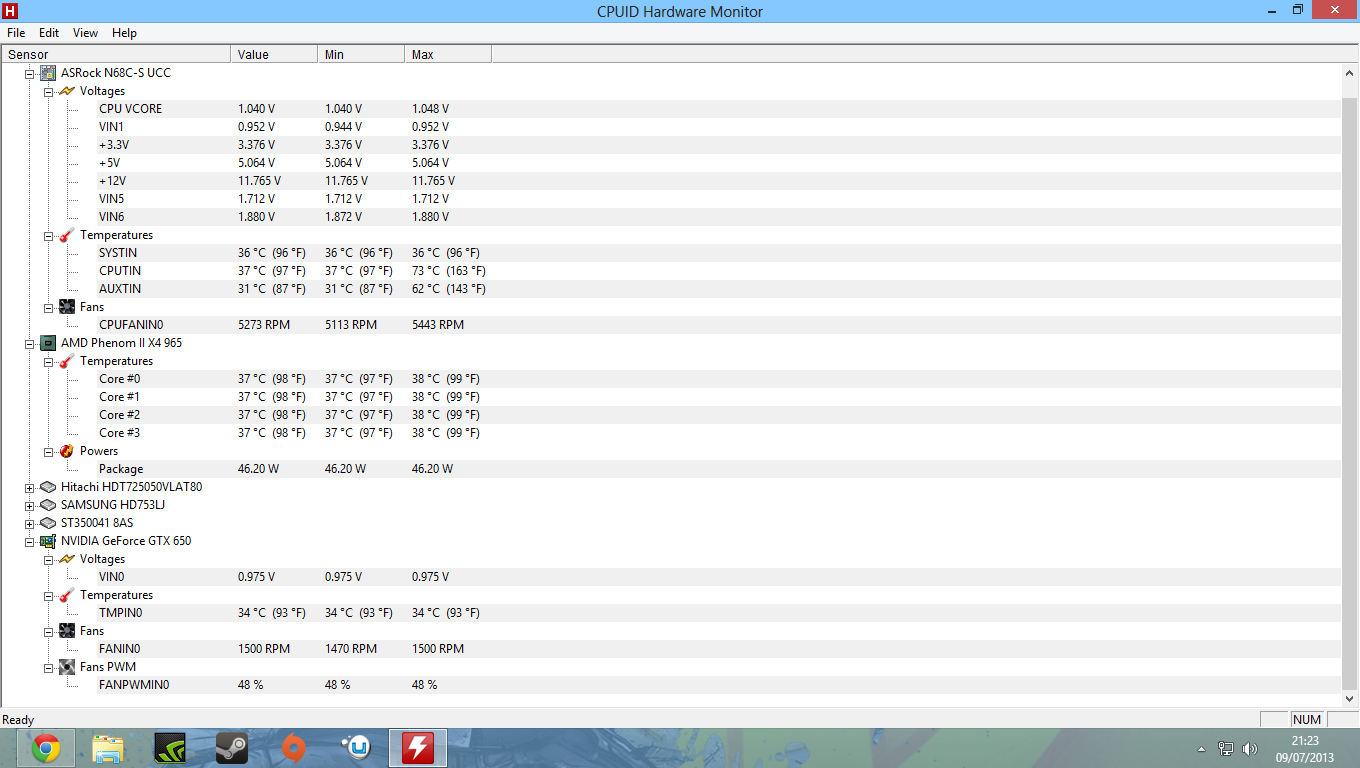Select the FANPWMIN0 row
Image resolution: width=1360 pixels, height=768 pixels.
click(x=671, y=685)
